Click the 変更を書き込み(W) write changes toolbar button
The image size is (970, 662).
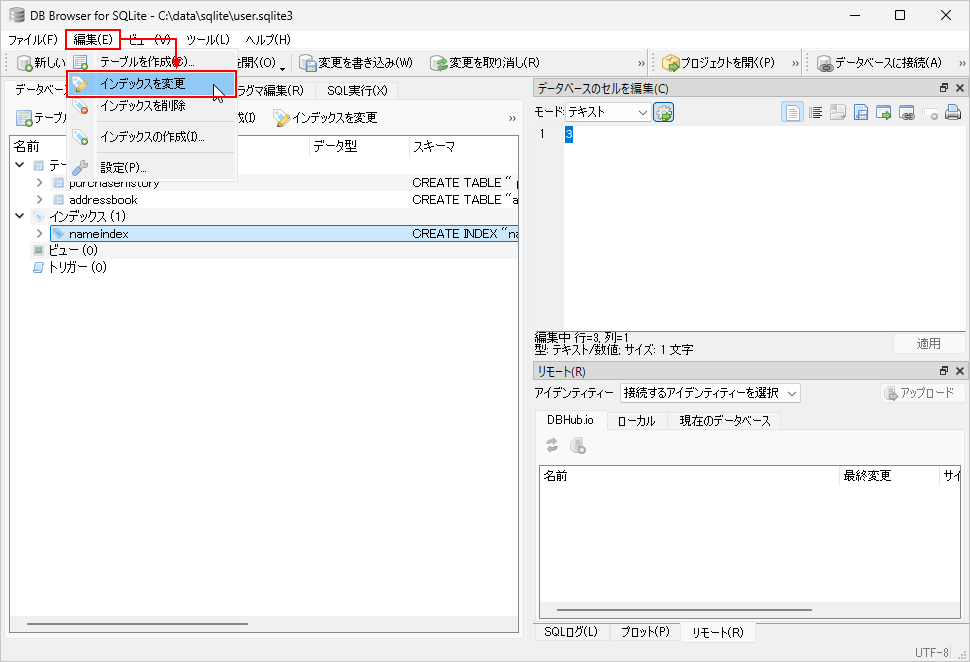(356, 63)
